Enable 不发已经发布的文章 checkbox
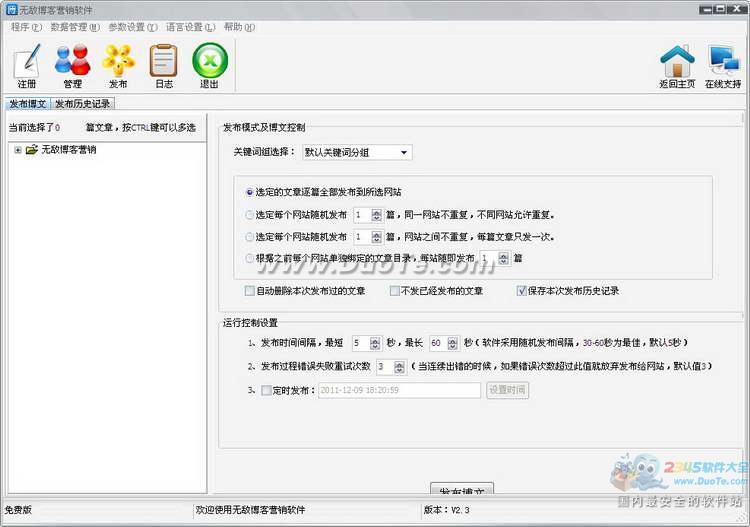 click(x=395, y=291)
